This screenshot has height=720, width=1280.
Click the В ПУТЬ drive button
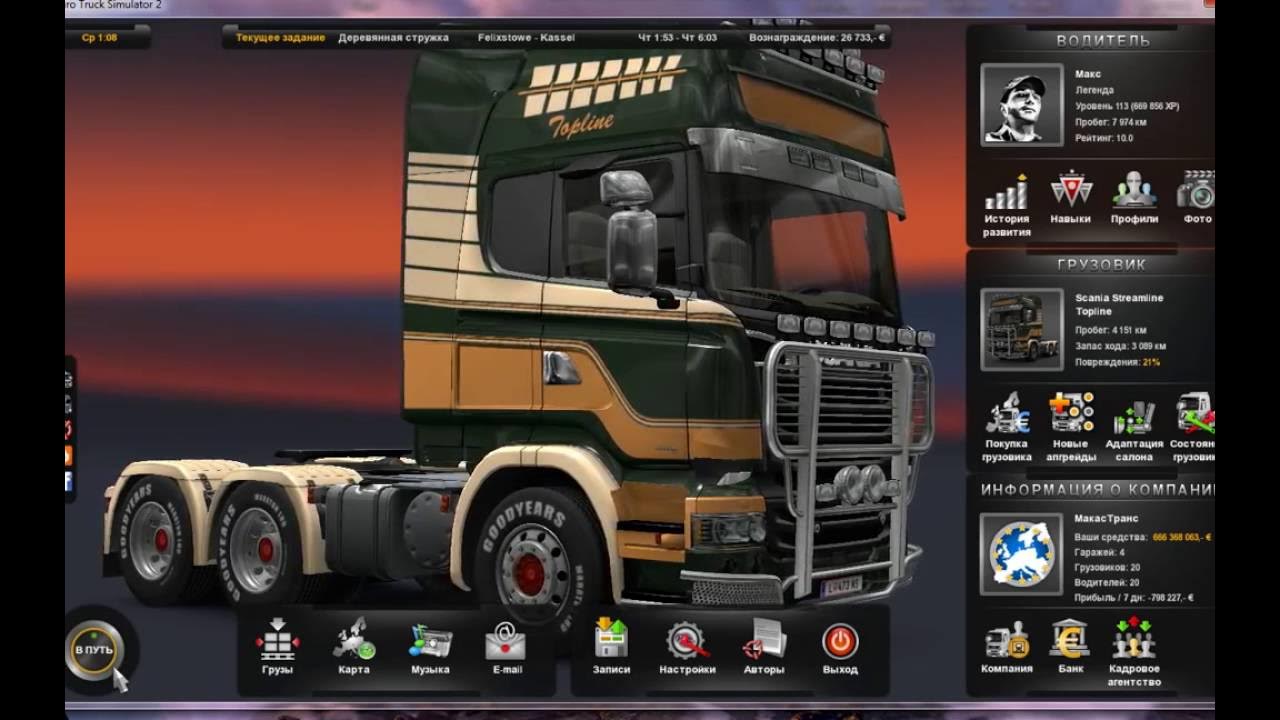point(94,649)
